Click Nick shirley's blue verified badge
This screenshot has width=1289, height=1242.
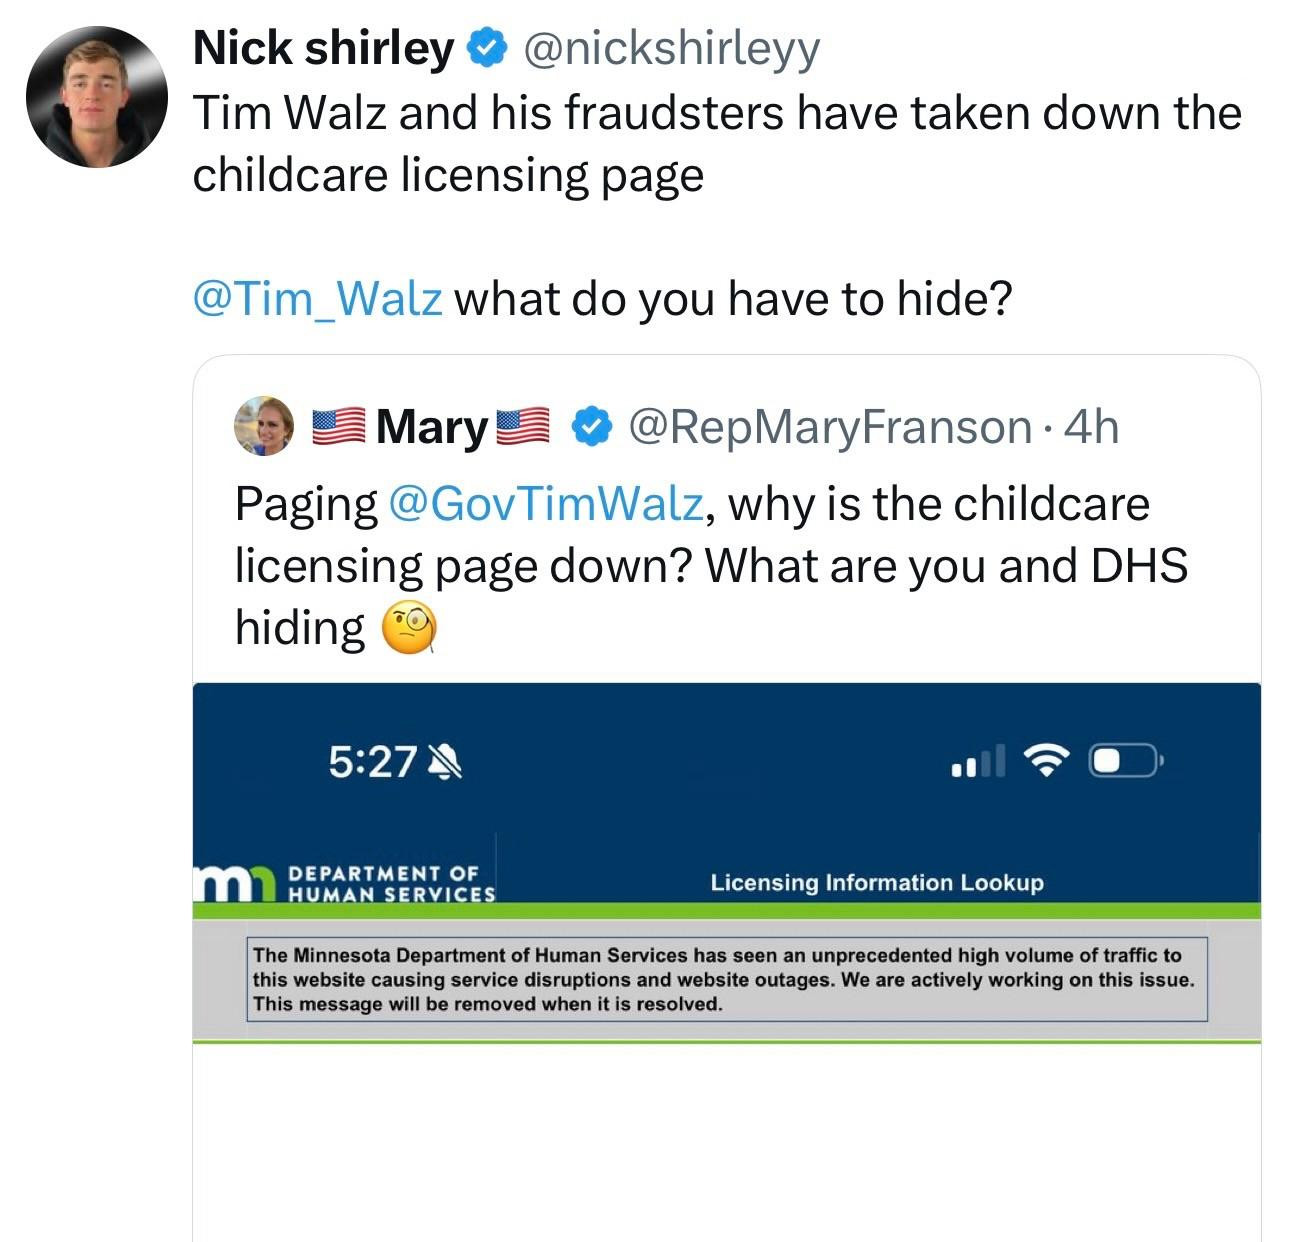click(487, 48)
